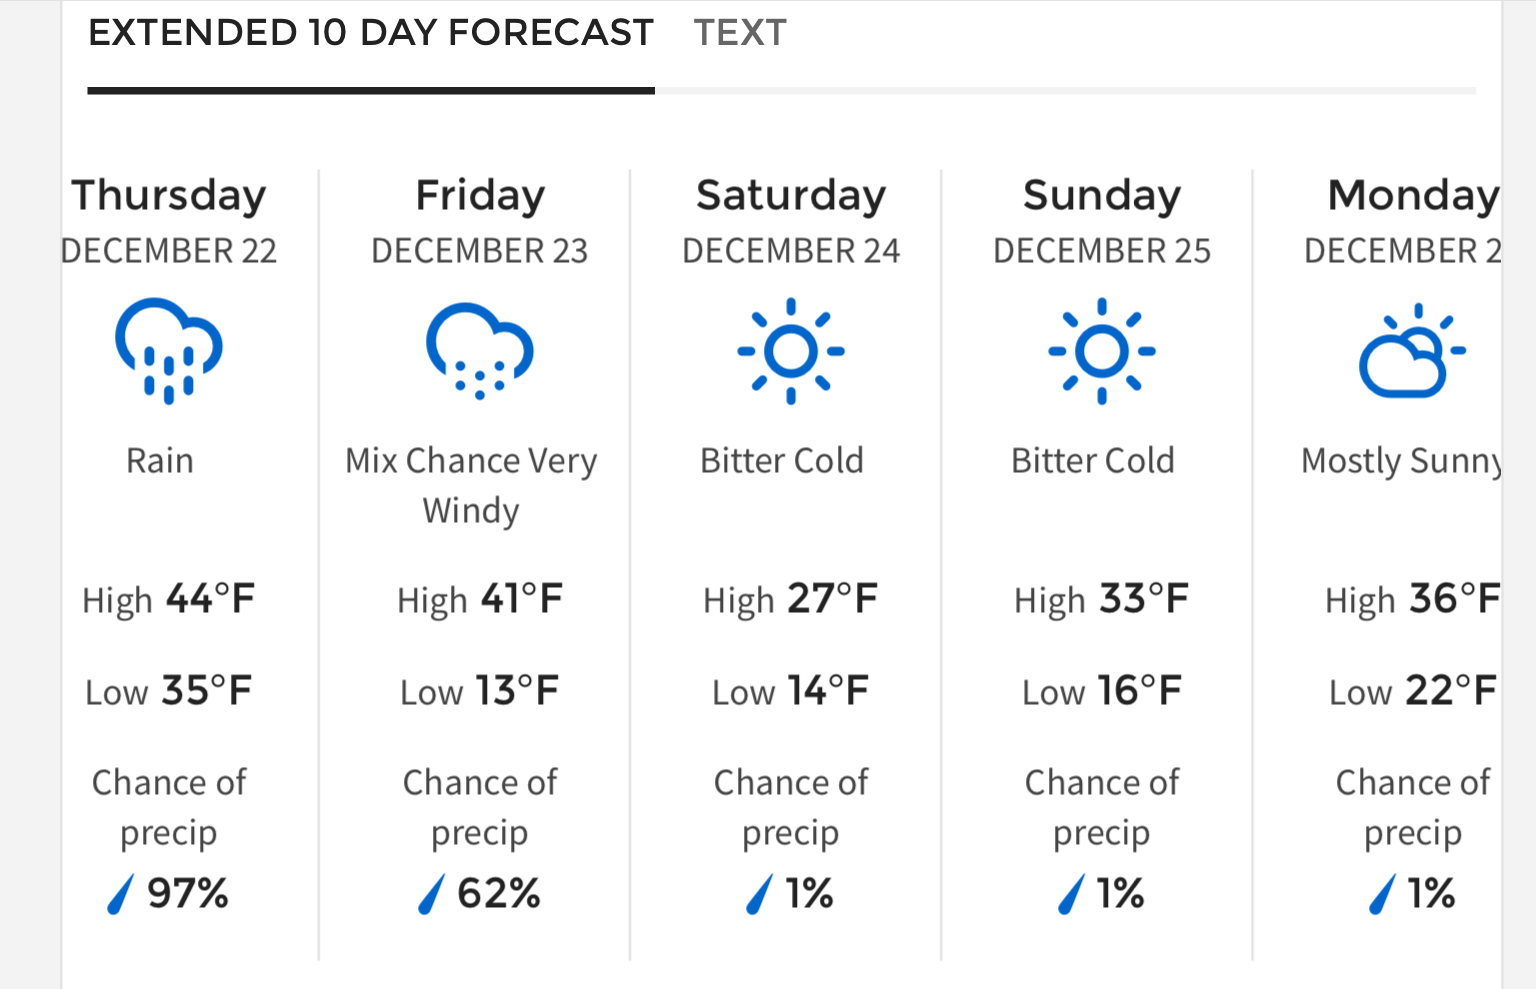
Task: Select the Extended 10 Day Forecast tab
Action: tap(371, 33)
